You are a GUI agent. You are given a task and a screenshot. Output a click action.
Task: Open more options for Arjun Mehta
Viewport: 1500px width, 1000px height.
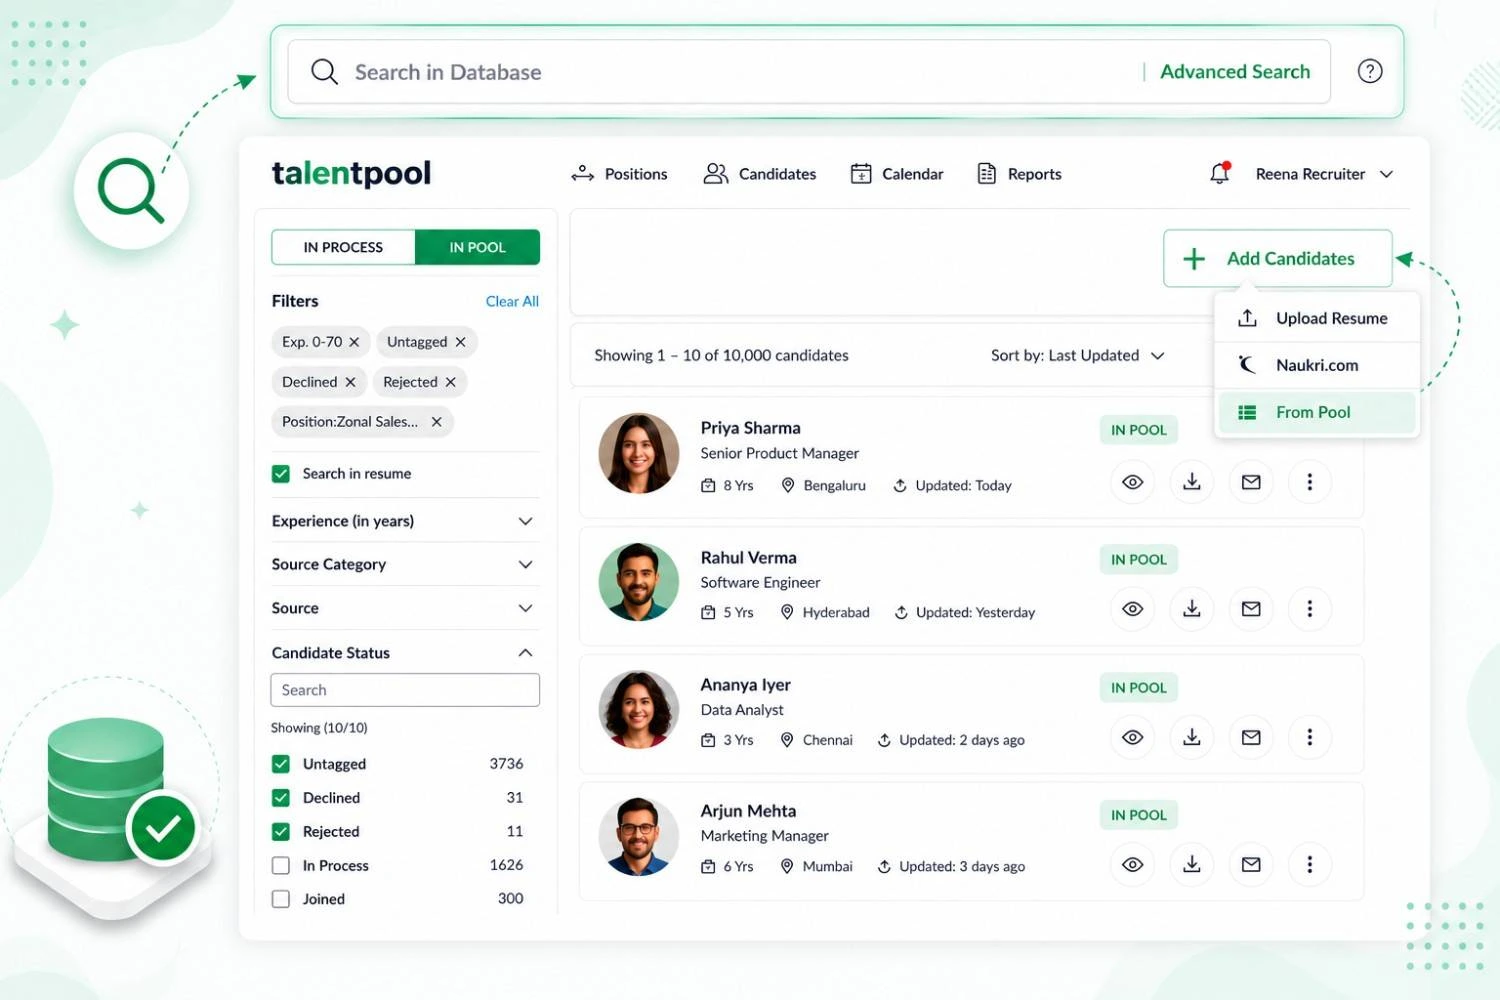coord(1310,864)
